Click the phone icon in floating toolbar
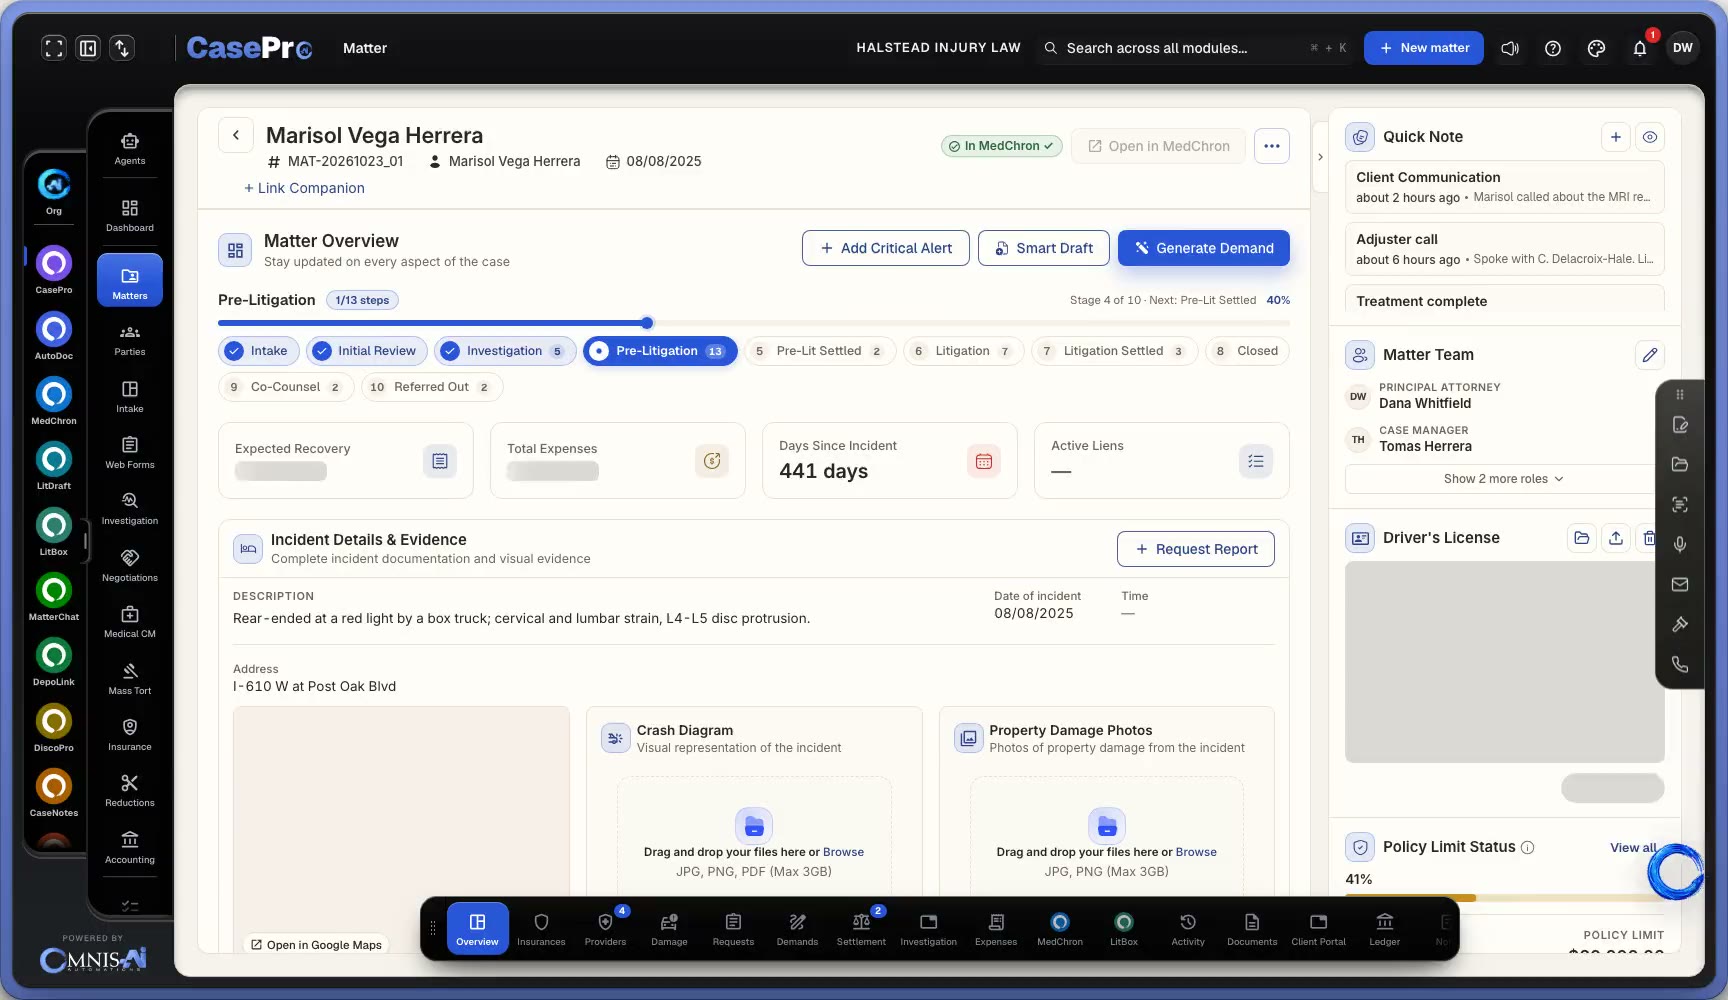The height and width of the screenshot is (1000, 1728). tap(1680, 664)
